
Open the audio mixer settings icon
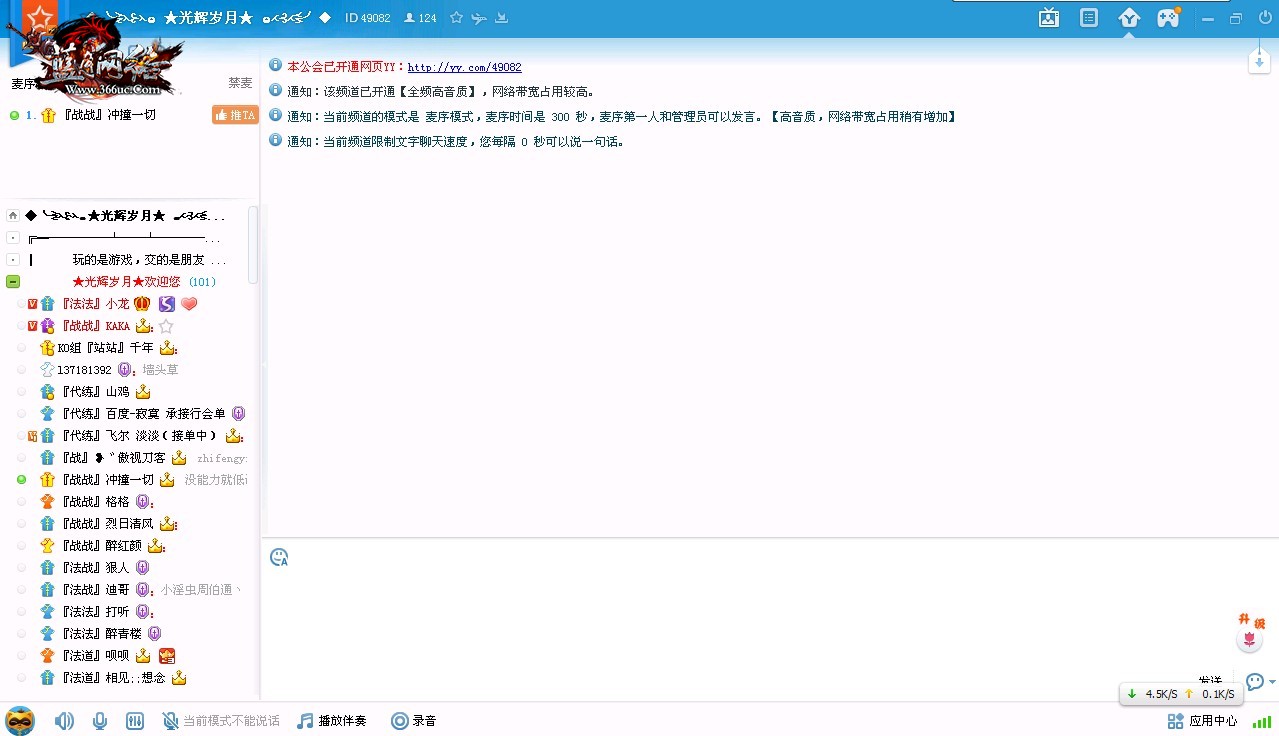(x=135, y=721)
